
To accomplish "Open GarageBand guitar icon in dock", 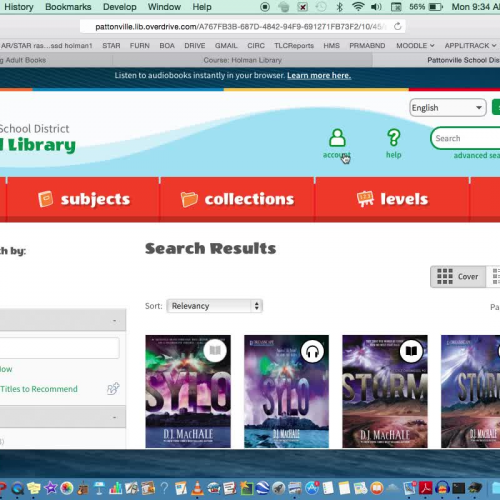I will tap(83, 489).
